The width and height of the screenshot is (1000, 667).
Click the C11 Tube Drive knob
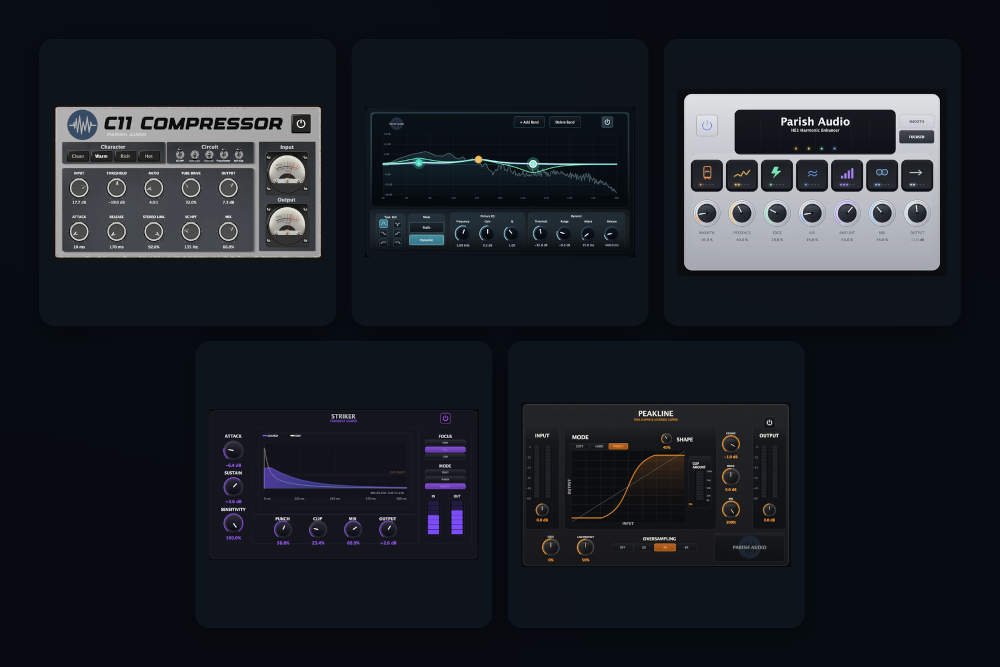[x=191, y=188]
